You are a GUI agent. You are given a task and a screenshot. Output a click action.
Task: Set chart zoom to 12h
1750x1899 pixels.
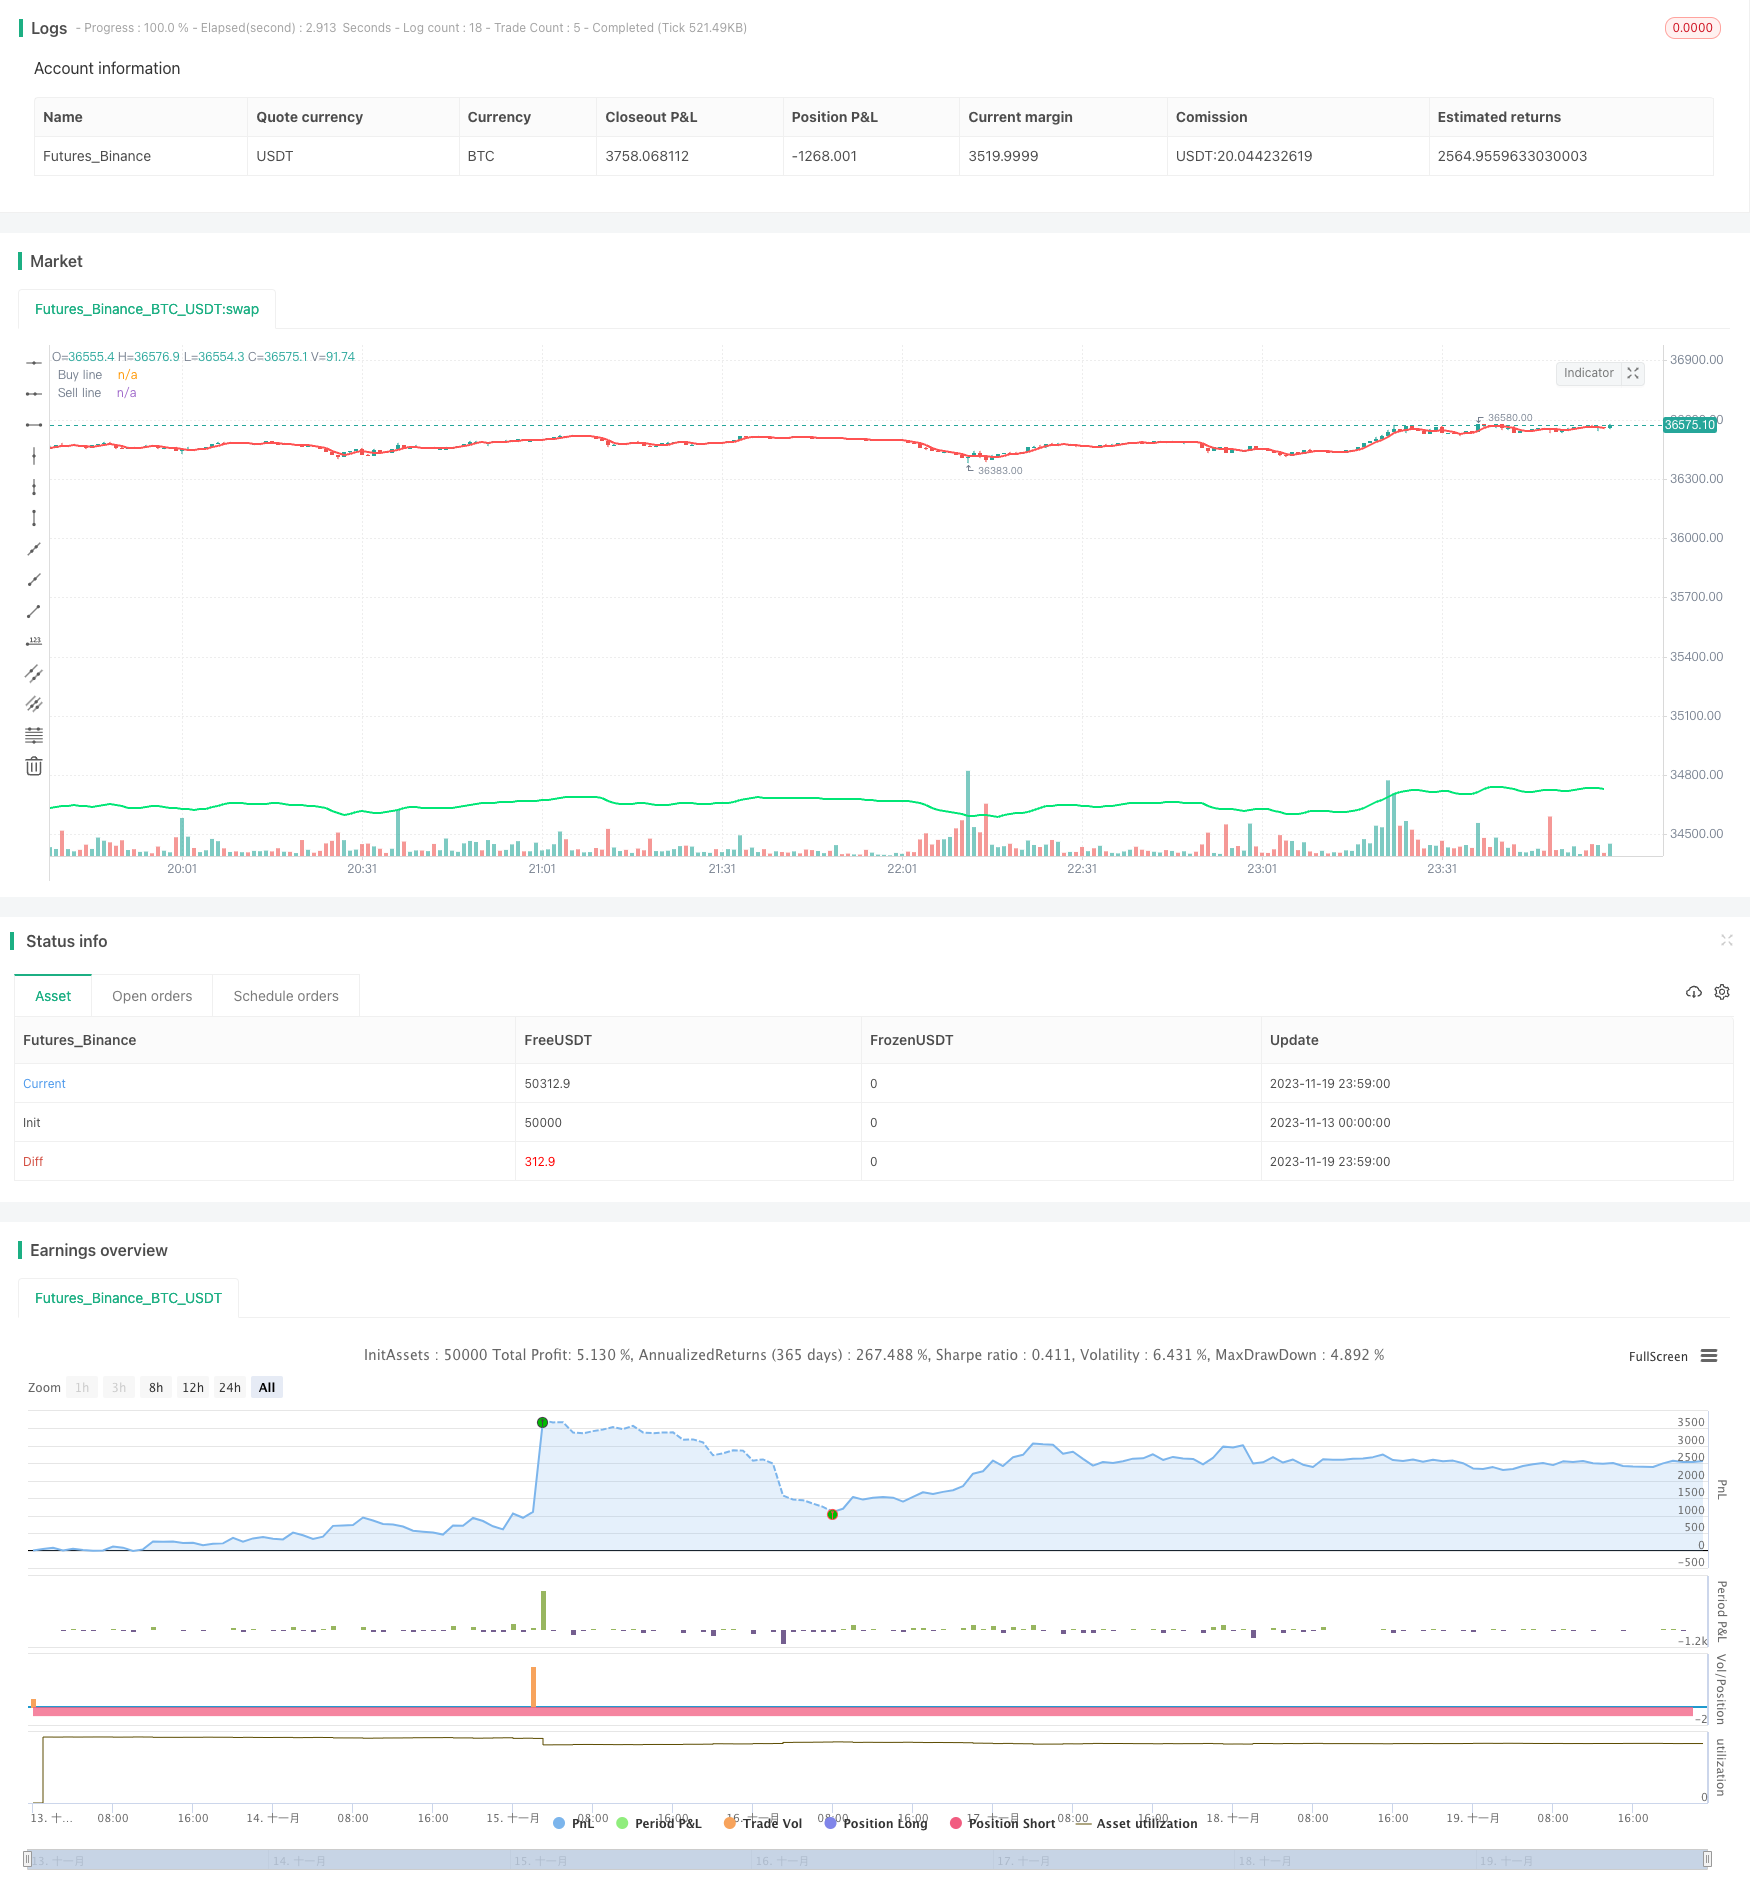click(193, 1387)
